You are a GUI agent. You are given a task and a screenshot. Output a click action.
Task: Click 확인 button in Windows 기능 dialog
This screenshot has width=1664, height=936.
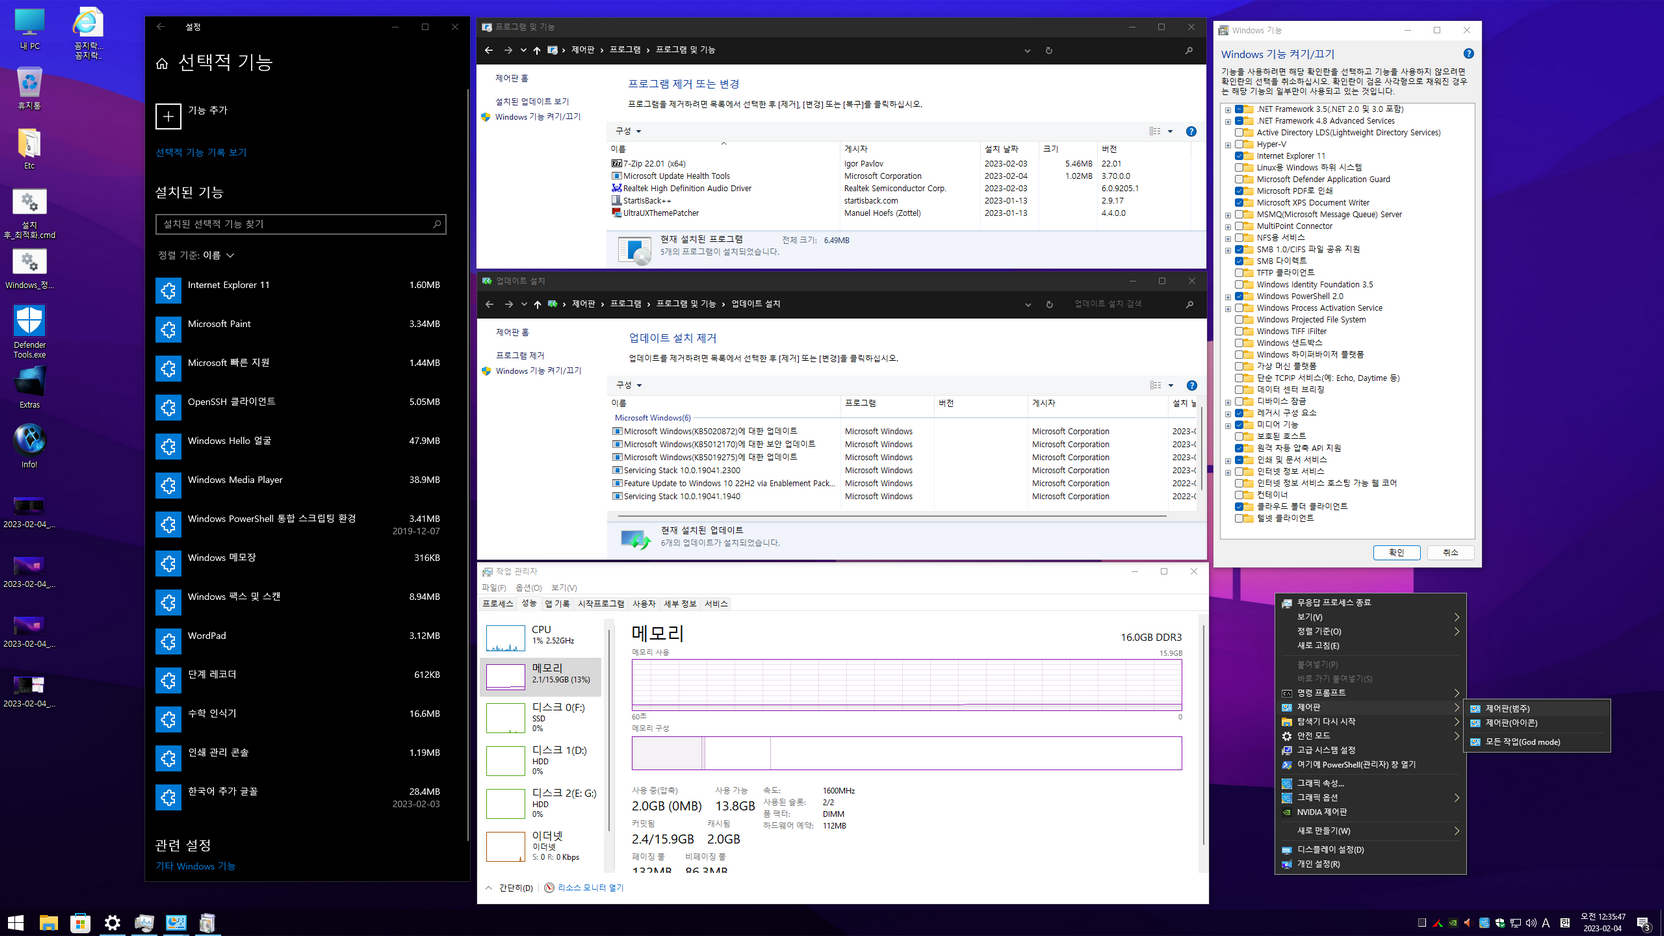point(1396,553)
